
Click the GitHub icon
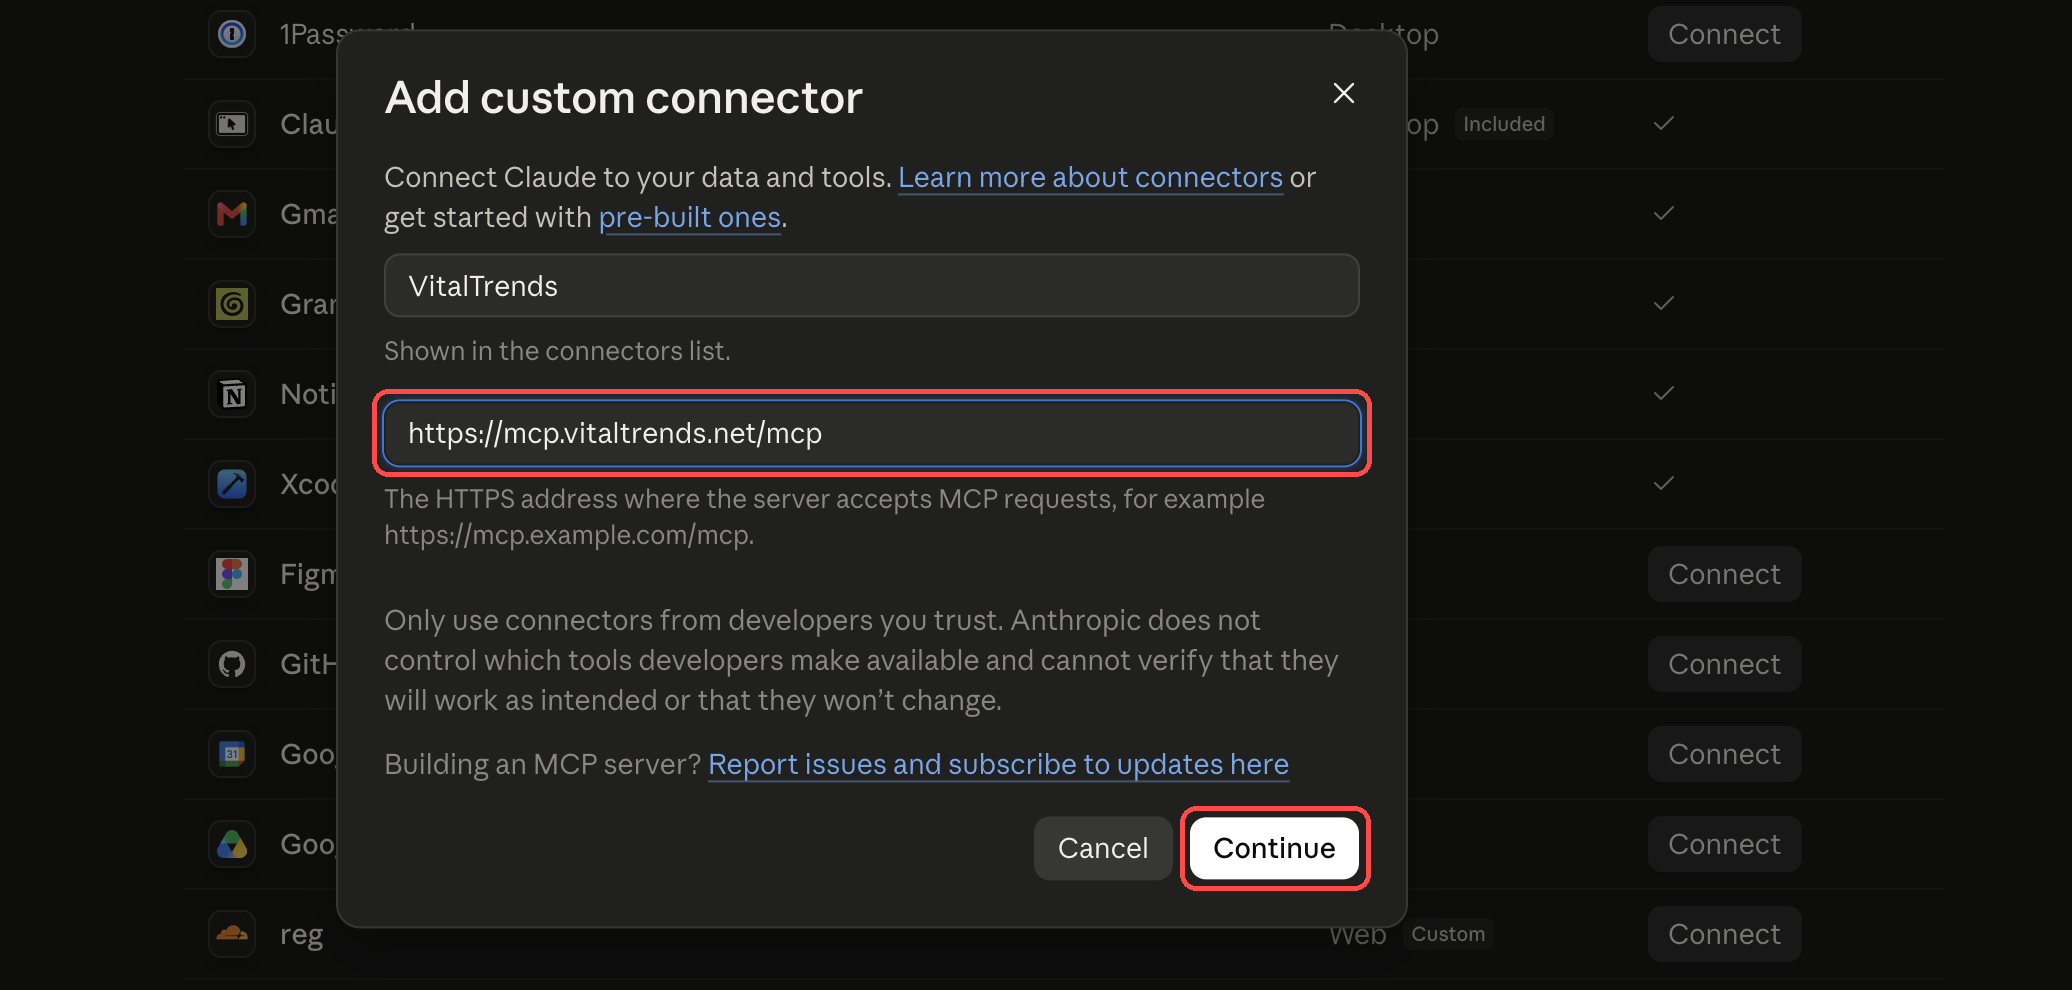click(x=232, y=664)
